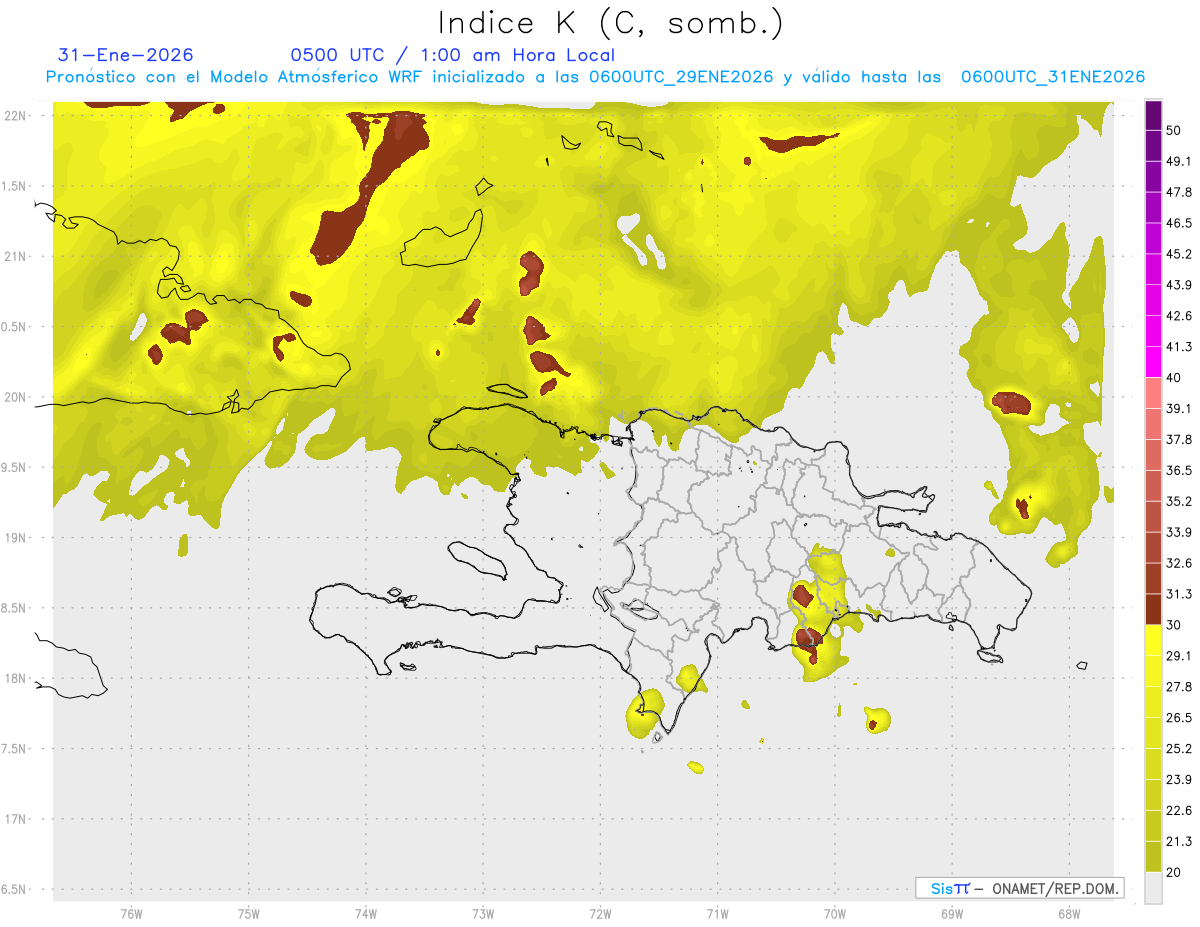Click the legend value "45.2"
Image resolution: width=1200 pixels, height=927 pixels.
click(1179, 254)
